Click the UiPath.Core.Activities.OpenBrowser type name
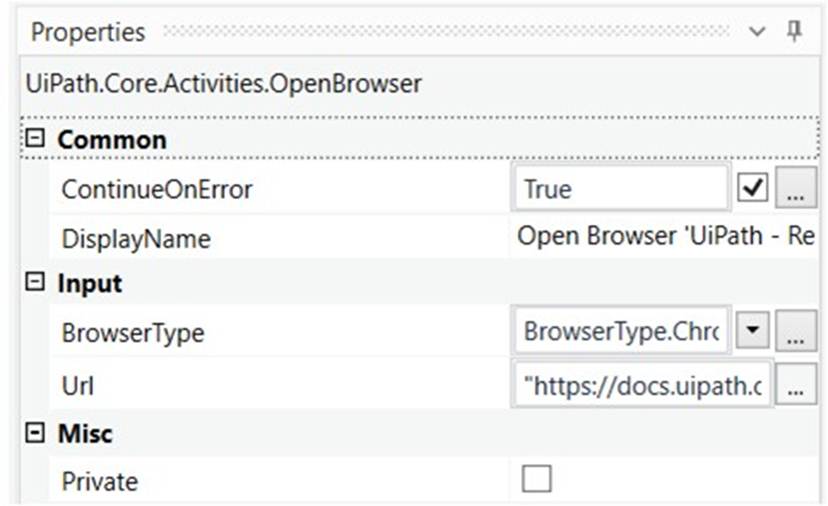Image resolution: width=828 pixels, height=506 pixels. click(223, 83)
